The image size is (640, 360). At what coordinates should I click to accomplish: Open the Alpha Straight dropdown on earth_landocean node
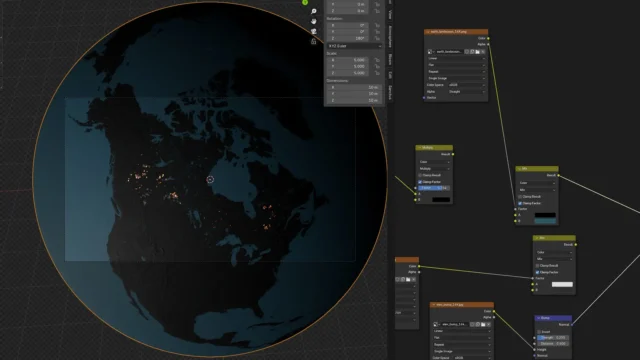[467, 91]
